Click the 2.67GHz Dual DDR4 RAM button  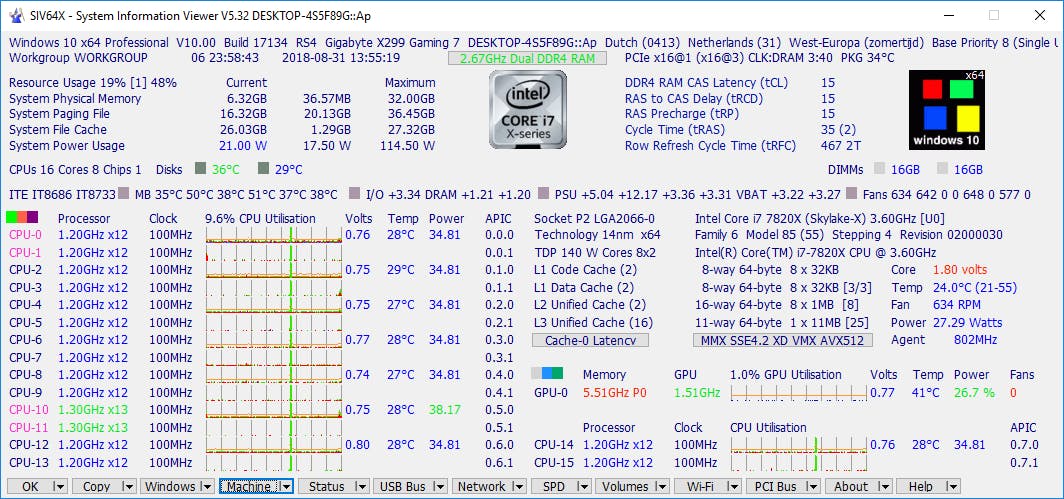click(527, 58)
